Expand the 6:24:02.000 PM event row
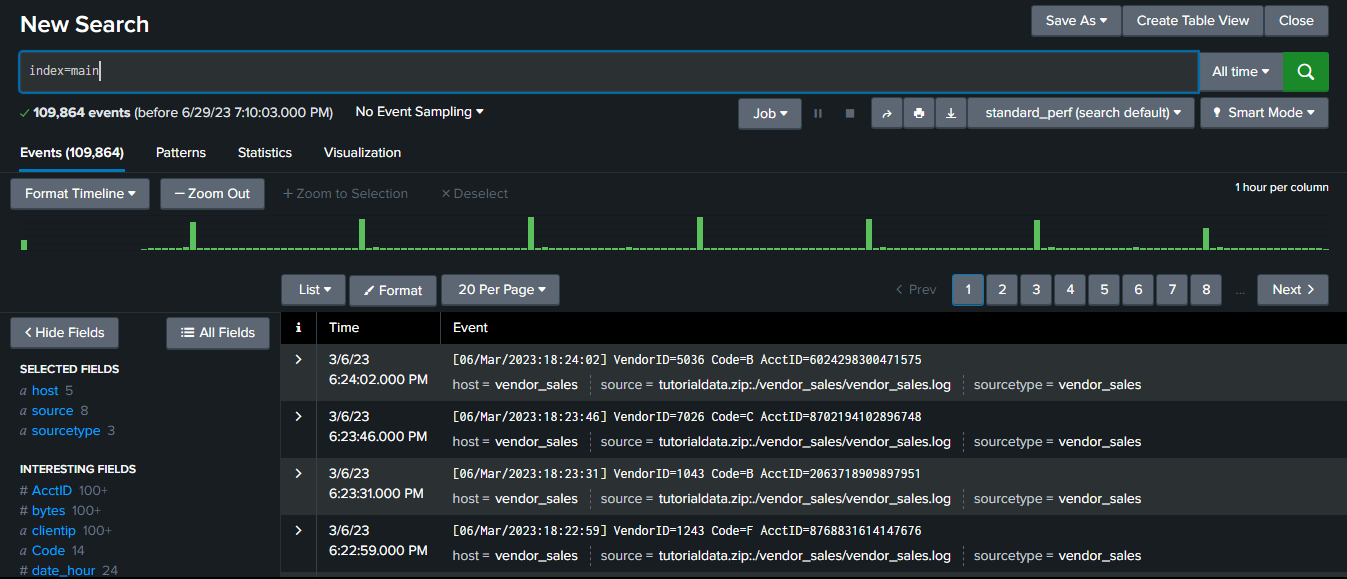1347x579 pixels. 298,359
